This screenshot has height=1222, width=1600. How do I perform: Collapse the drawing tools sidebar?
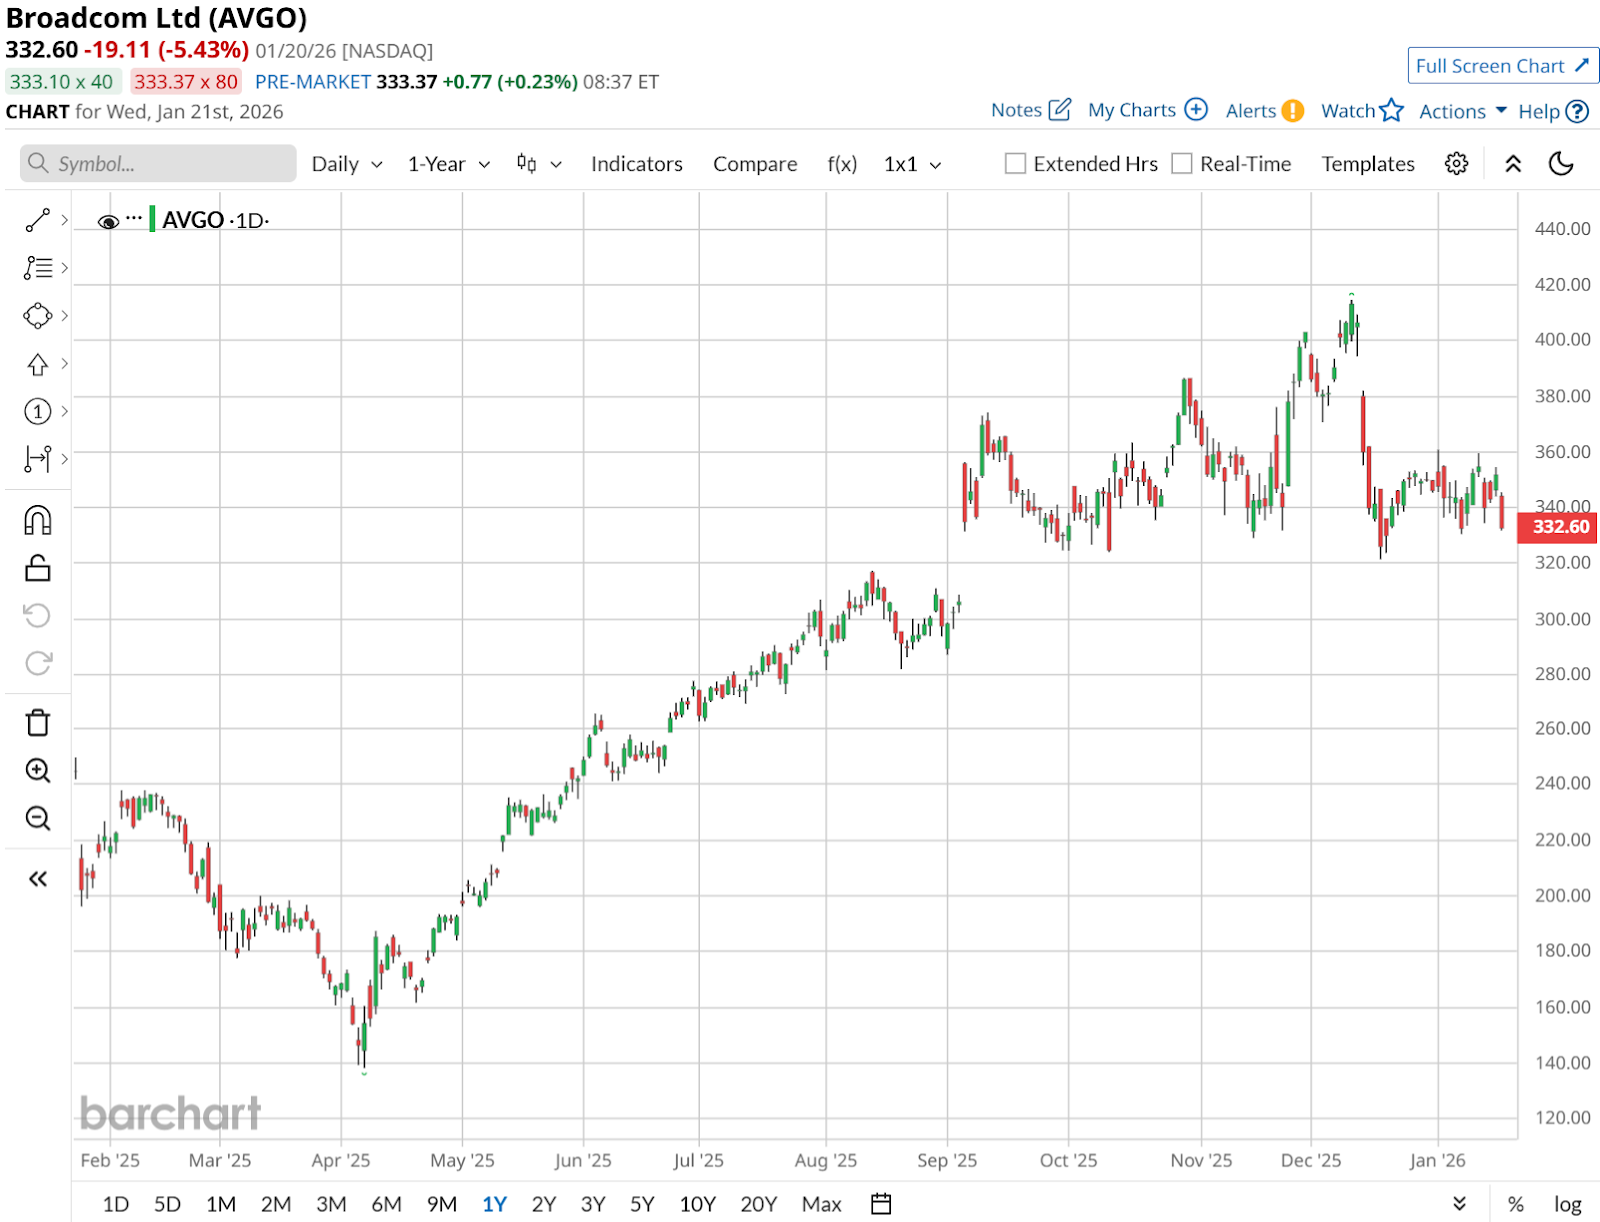click(38, 879)
